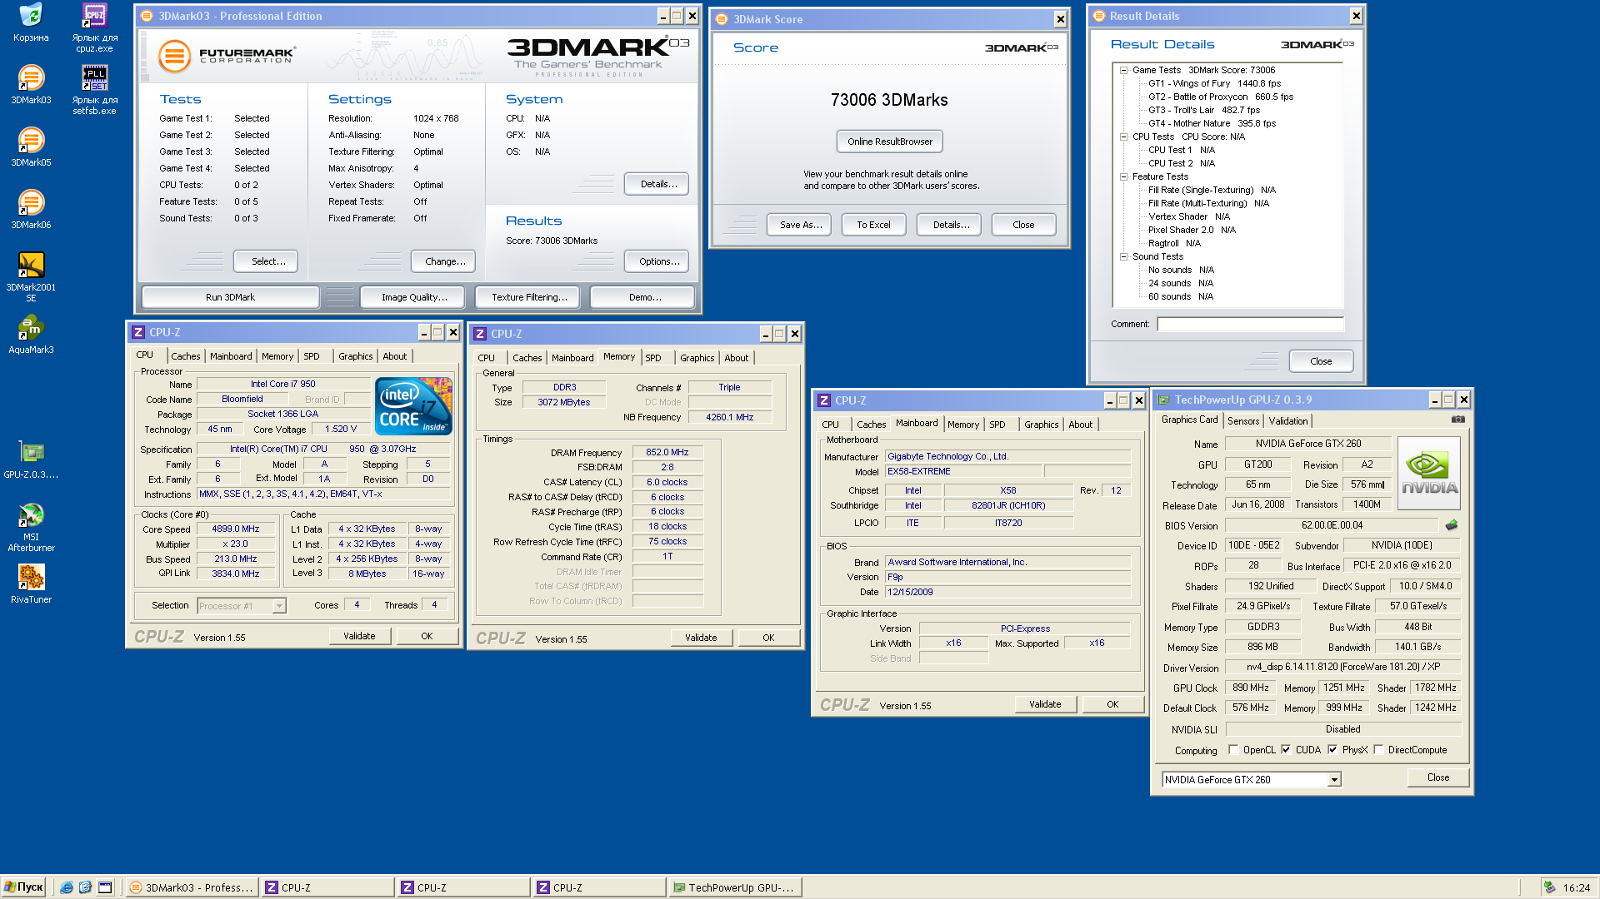
Task: Click the Intel Core i7 logo in CPU-Z
Action: (x=413, y=406)
